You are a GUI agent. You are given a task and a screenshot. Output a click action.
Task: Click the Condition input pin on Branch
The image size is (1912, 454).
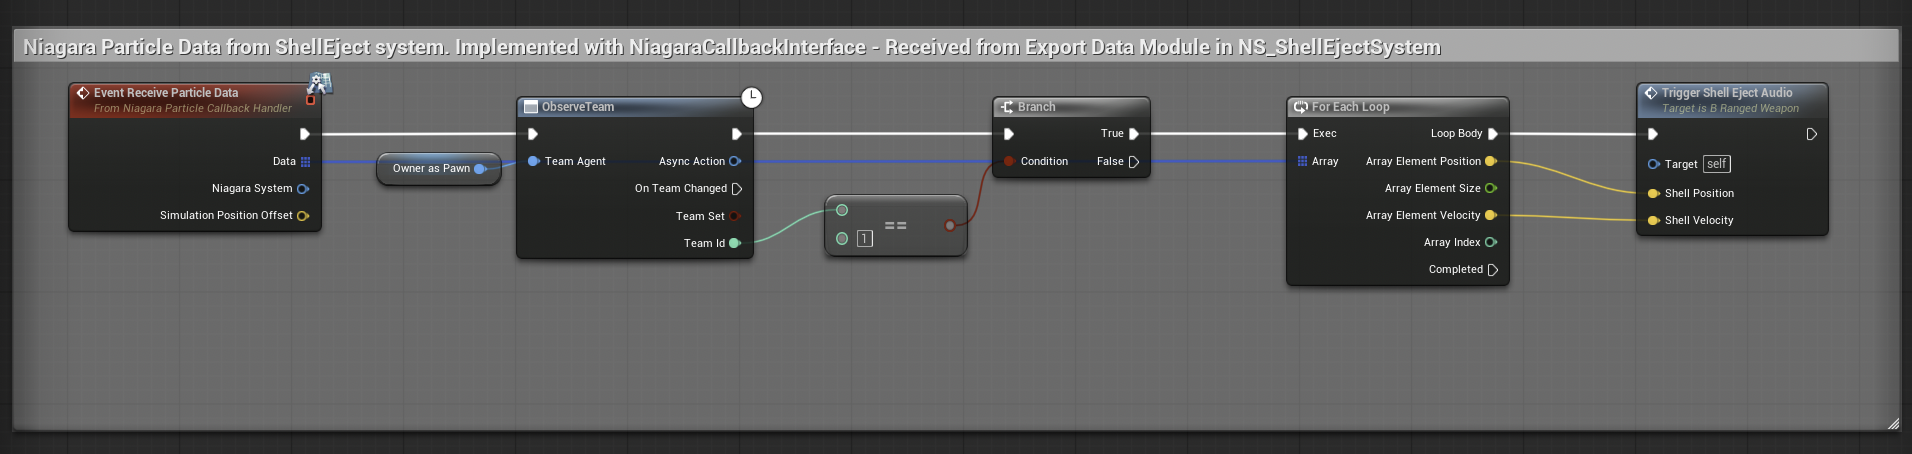tap(1009, 161)
